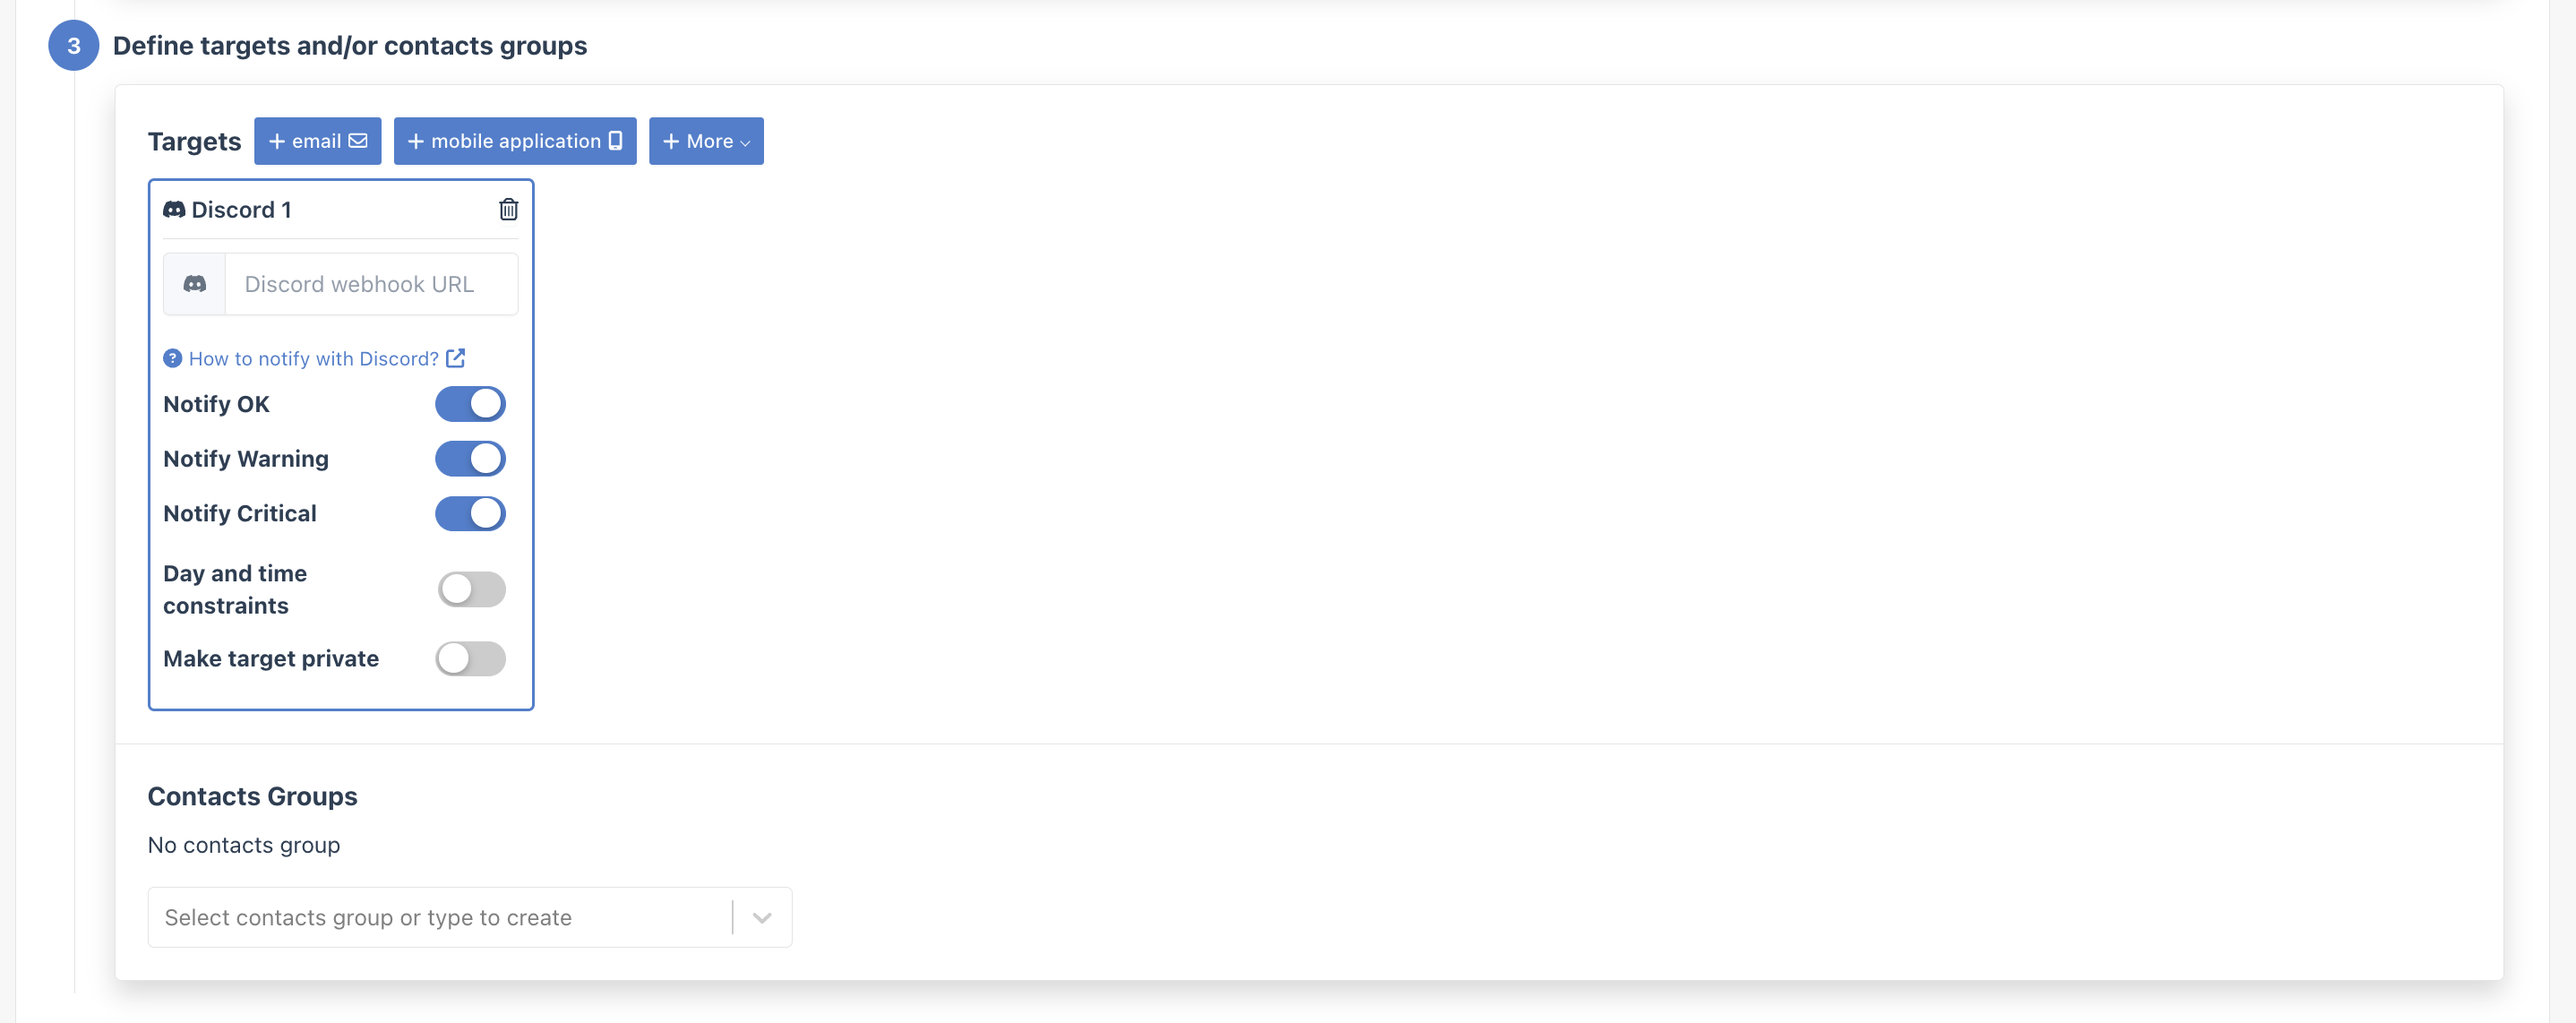The width and height of the screenshot is (2576, 1023).
Task: Expand the More targets dropdown
Action: point(705,140)
